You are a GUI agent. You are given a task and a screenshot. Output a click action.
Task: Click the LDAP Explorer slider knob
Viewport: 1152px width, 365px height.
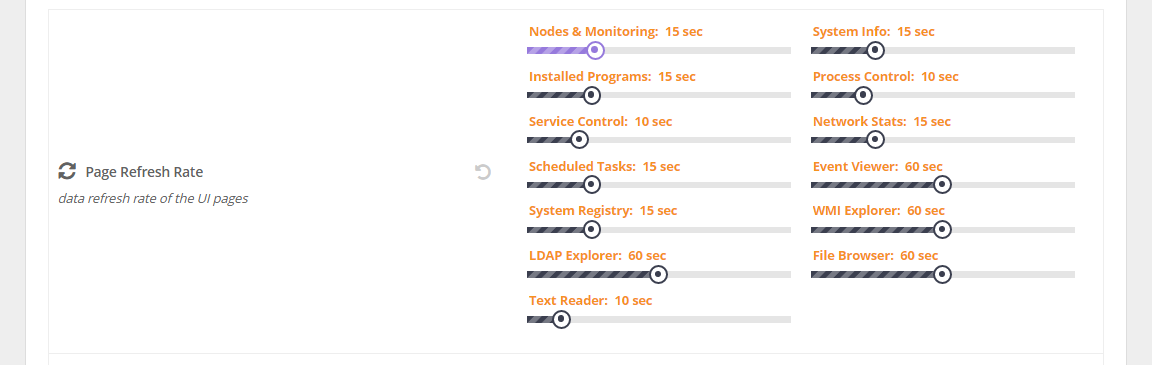click(x=658, y=274)
